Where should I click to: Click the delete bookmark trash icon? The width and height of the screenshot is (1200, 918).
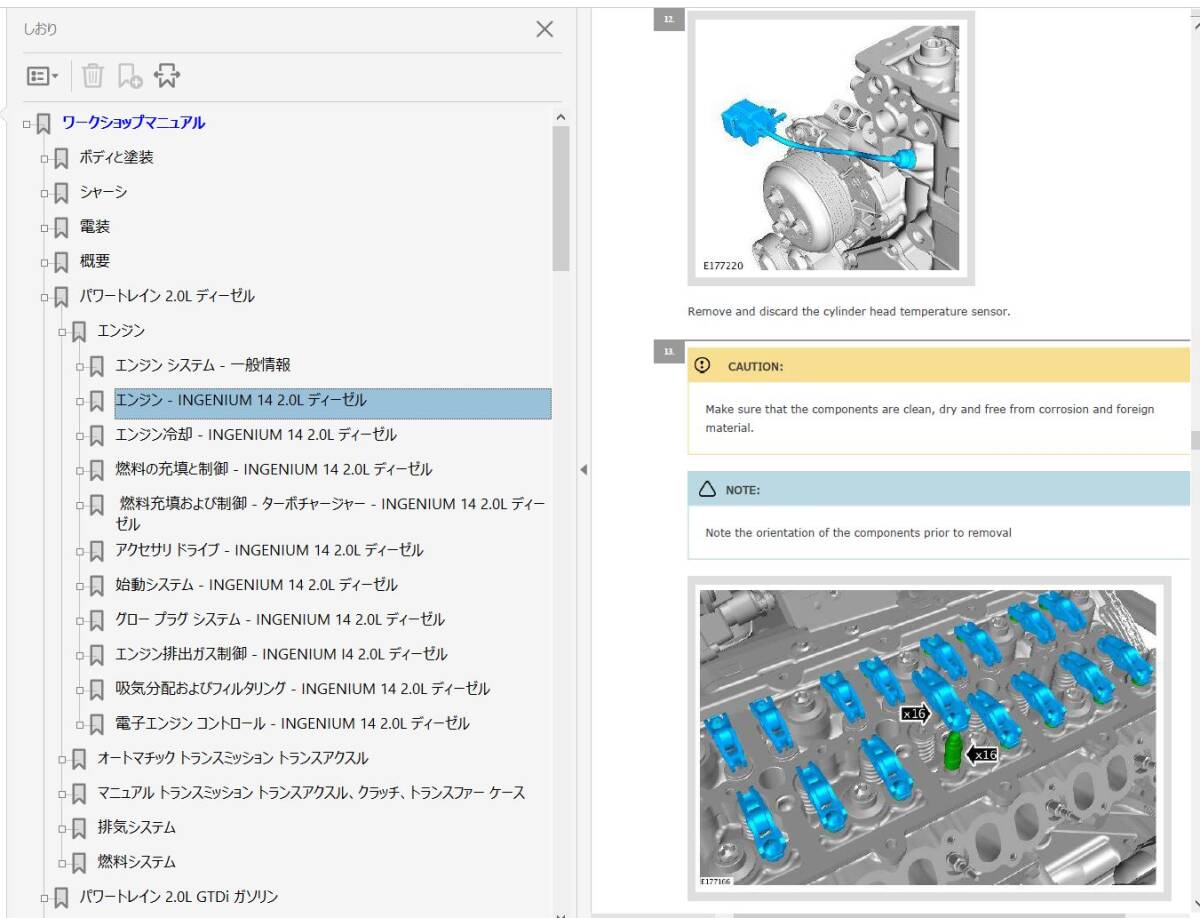pos(92,76)
